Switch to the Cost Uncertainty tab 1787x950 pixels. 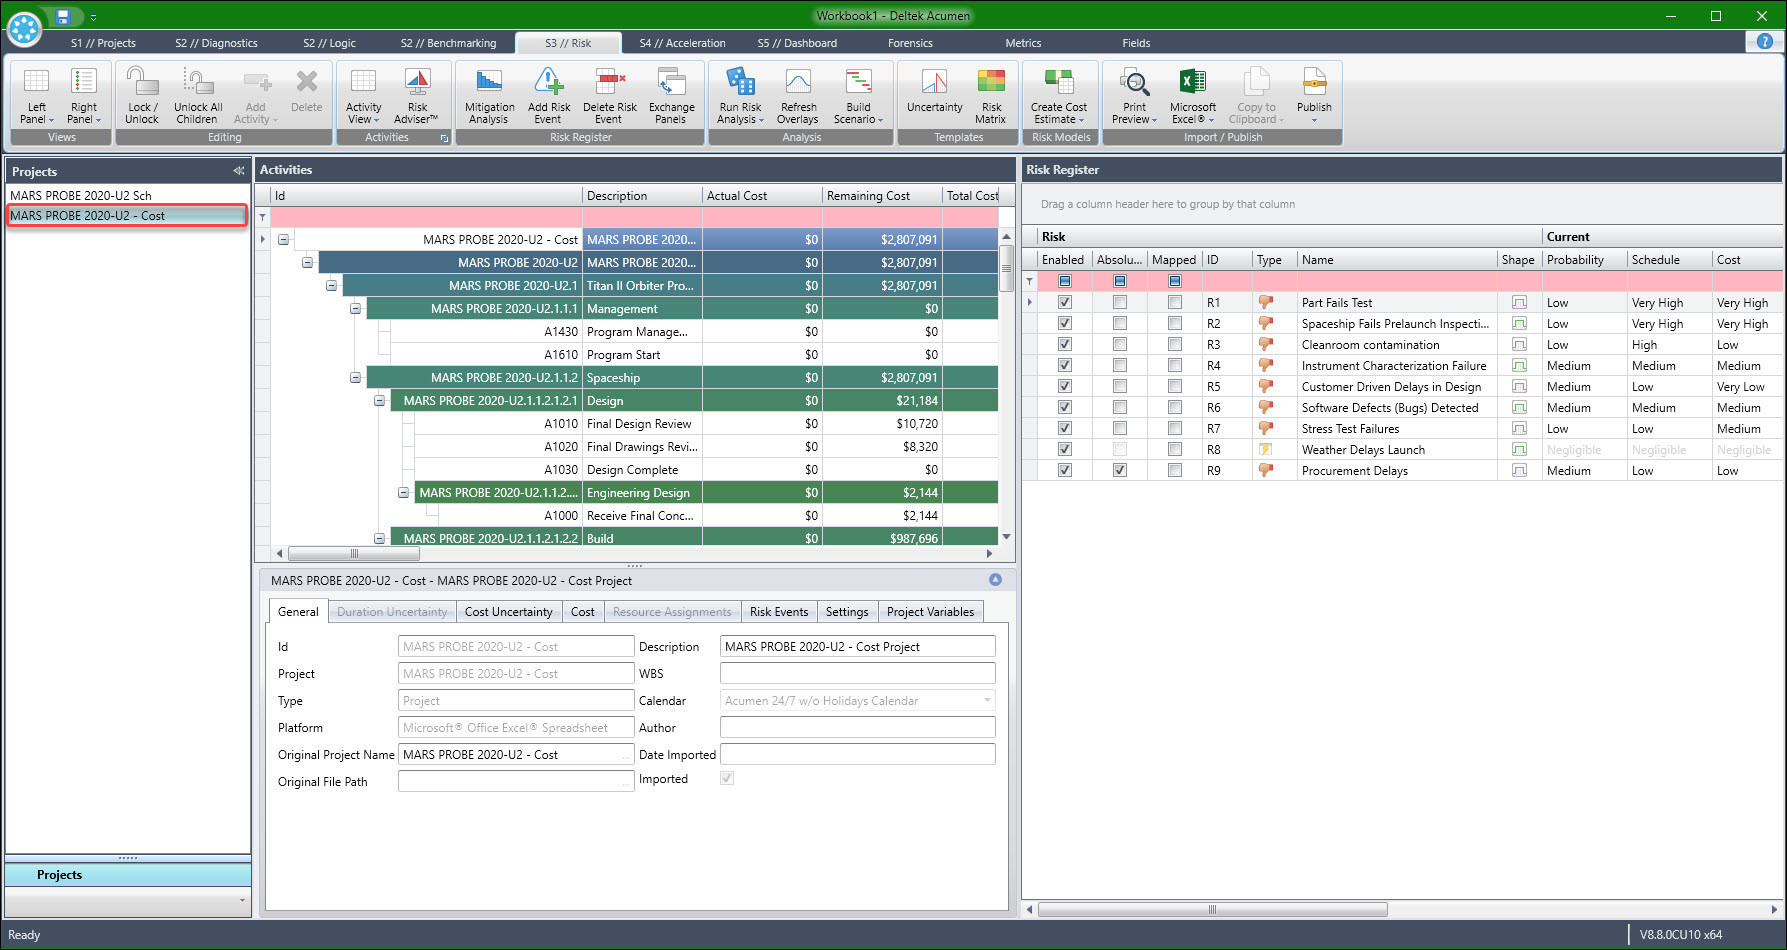tap(509, 611)
